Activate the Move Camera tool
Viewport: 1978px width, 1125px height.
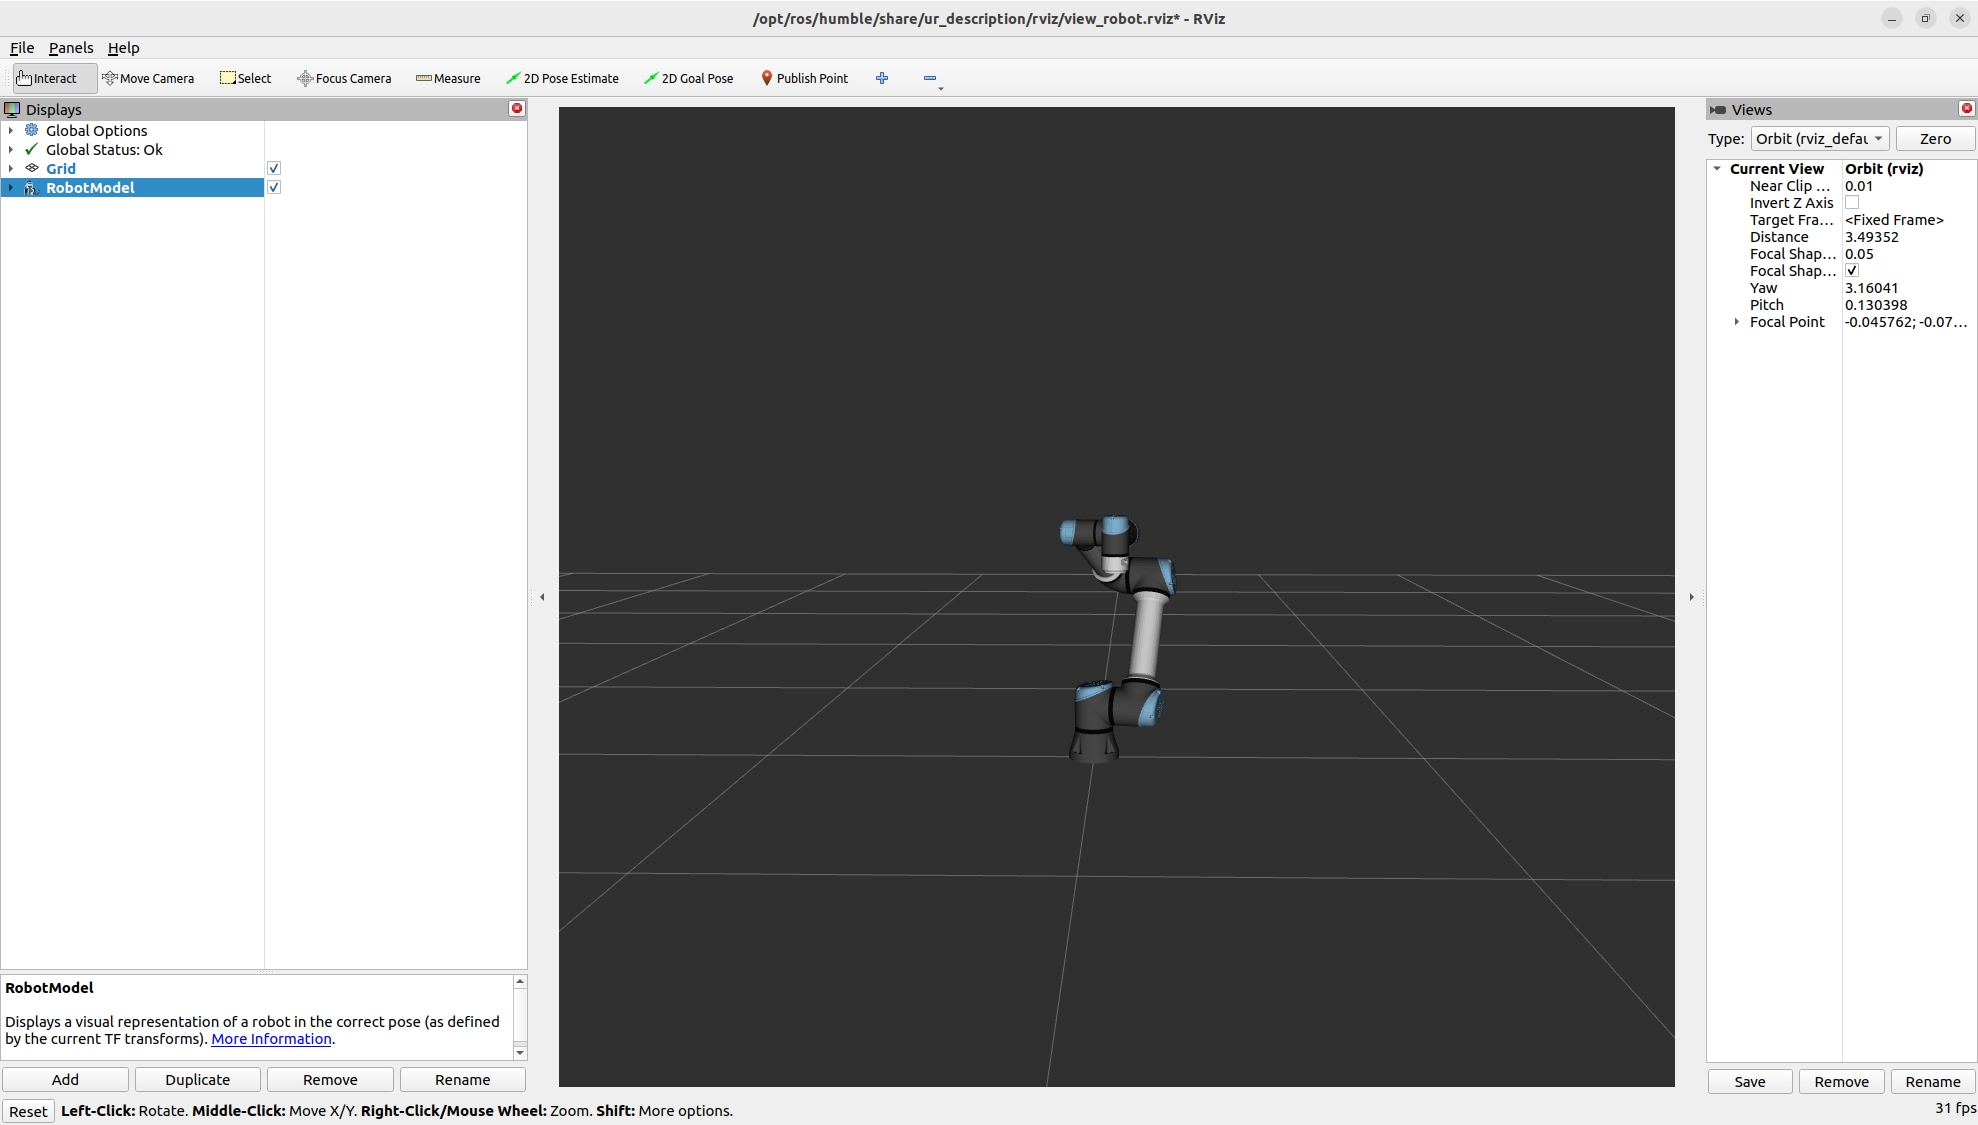tap(148, 78)
